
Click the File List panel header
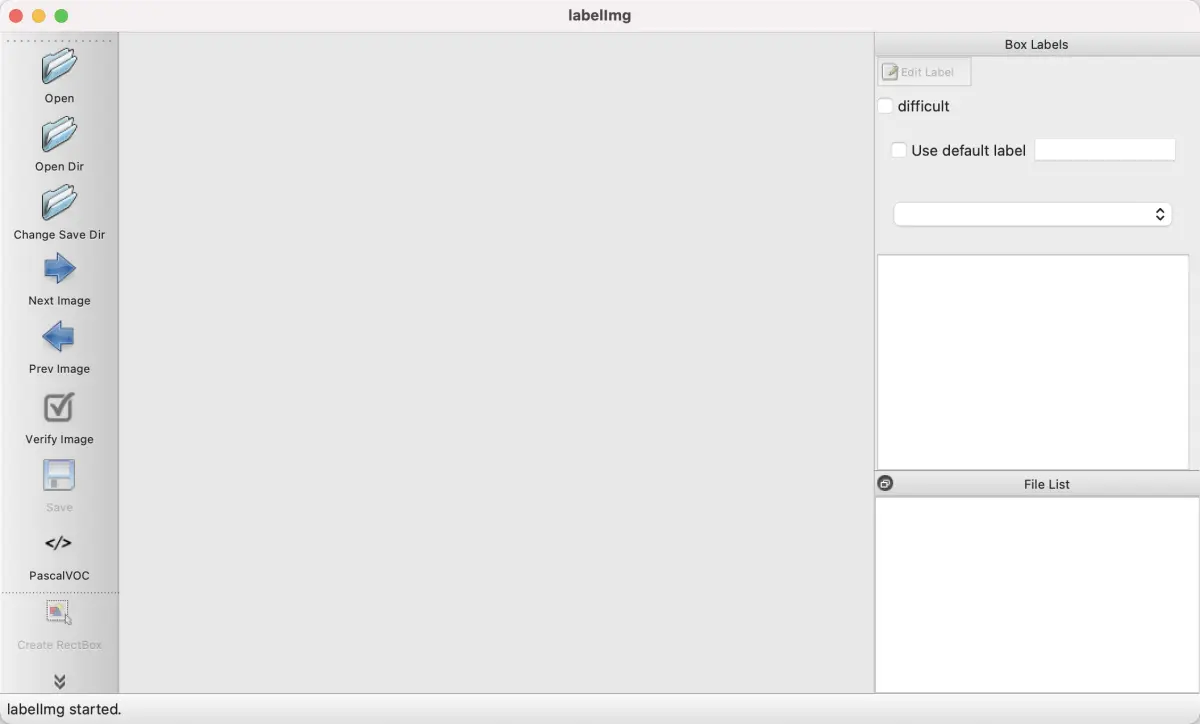tap(1046, 484)
